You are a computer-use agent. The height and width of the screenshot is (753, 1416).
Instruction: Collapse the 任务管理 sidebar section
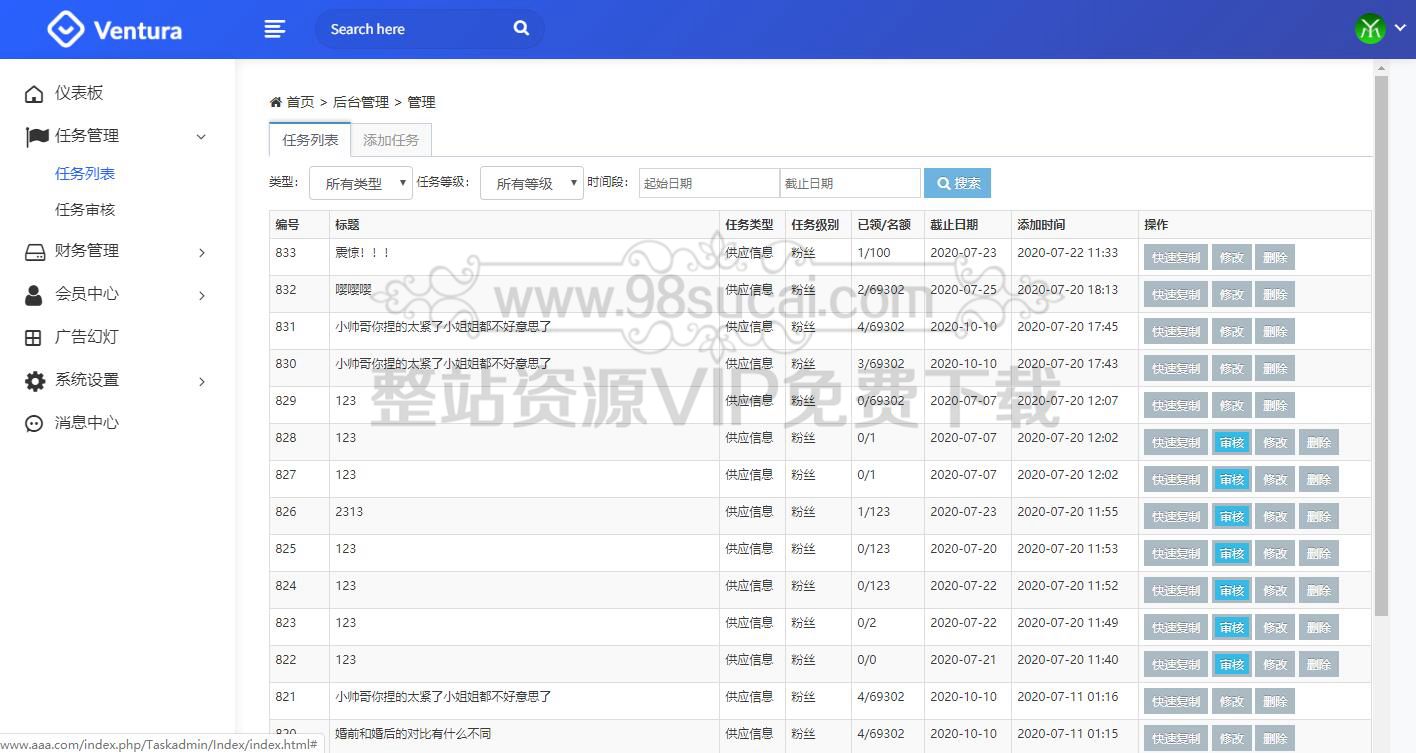tap(201, 137)
